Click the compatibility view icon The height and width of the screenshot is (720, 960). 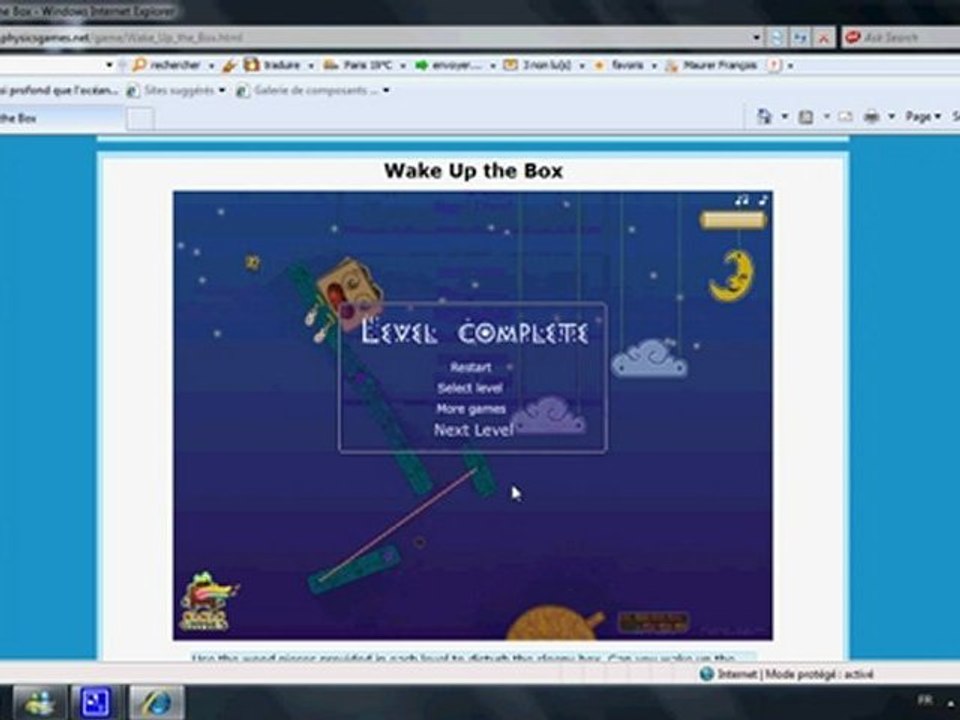[776, 38]
